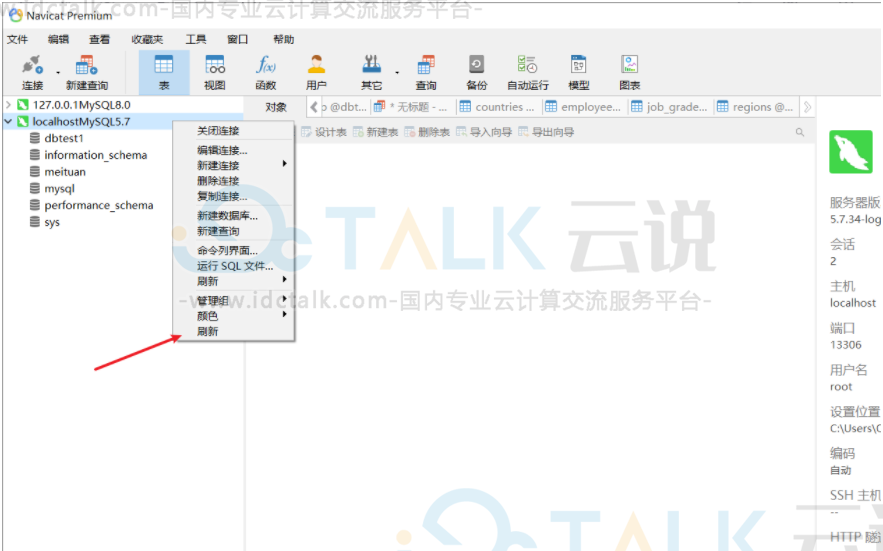Open the 新建连接 submenu in context menu

(x=233, y=166)
